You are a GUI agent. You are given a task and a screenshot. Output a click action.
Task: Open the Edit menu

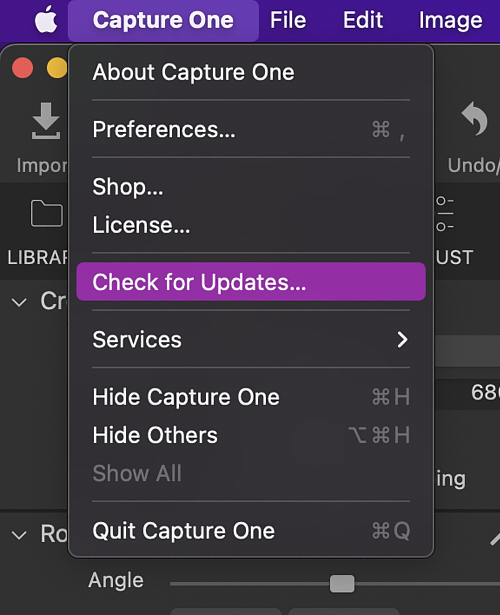click(x=363, y=20)
